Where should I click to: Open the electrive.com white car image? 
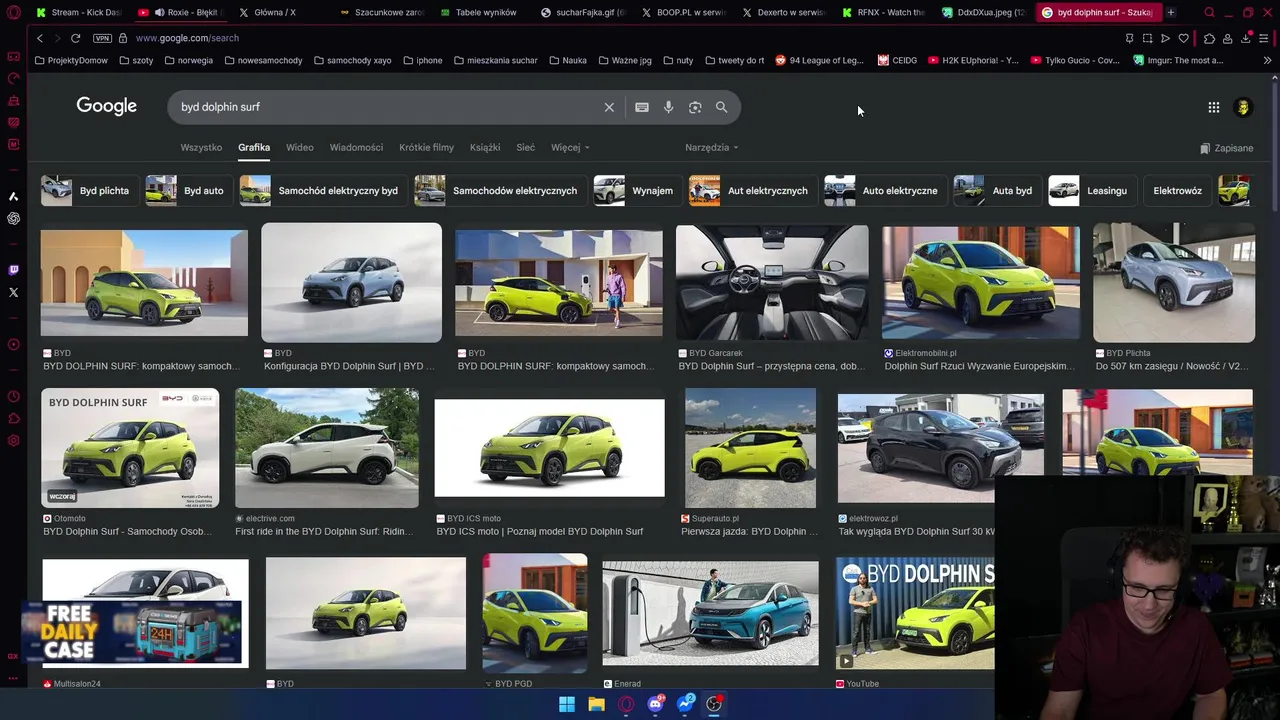point(327,448)
